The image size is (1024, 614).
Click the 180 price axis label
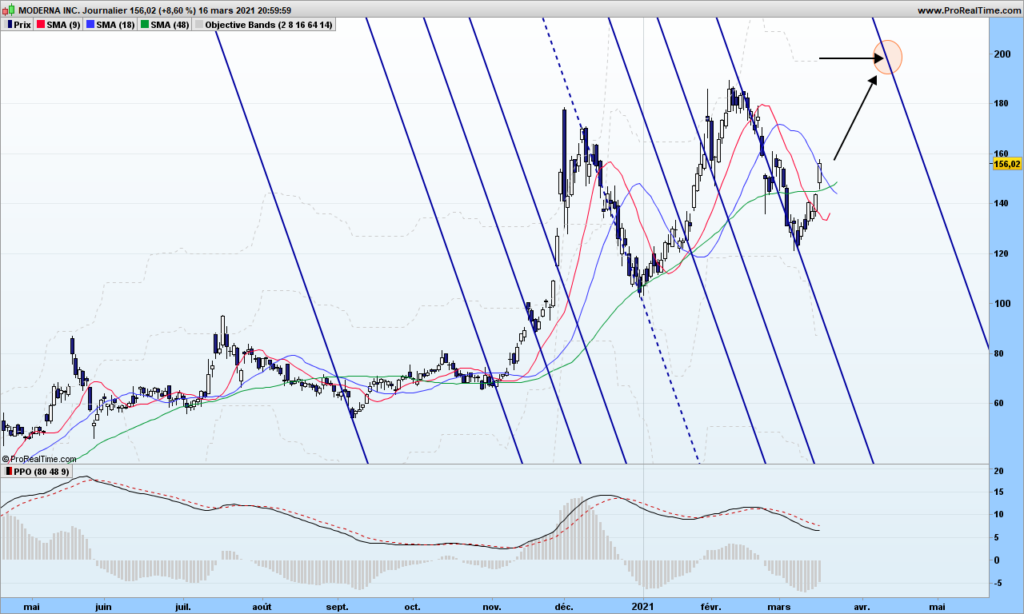pos(1002,103)
